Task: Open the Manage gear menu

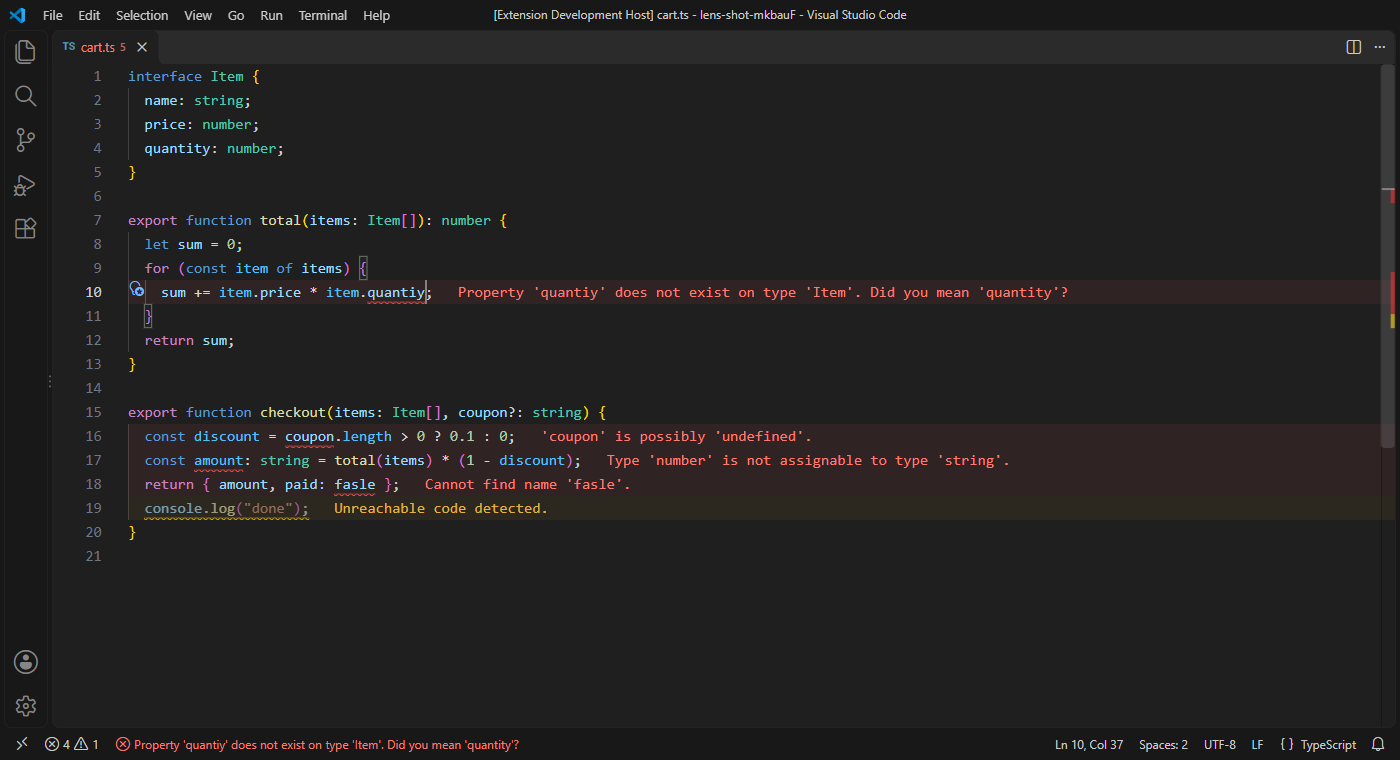Action: click(x=26, y=706)
